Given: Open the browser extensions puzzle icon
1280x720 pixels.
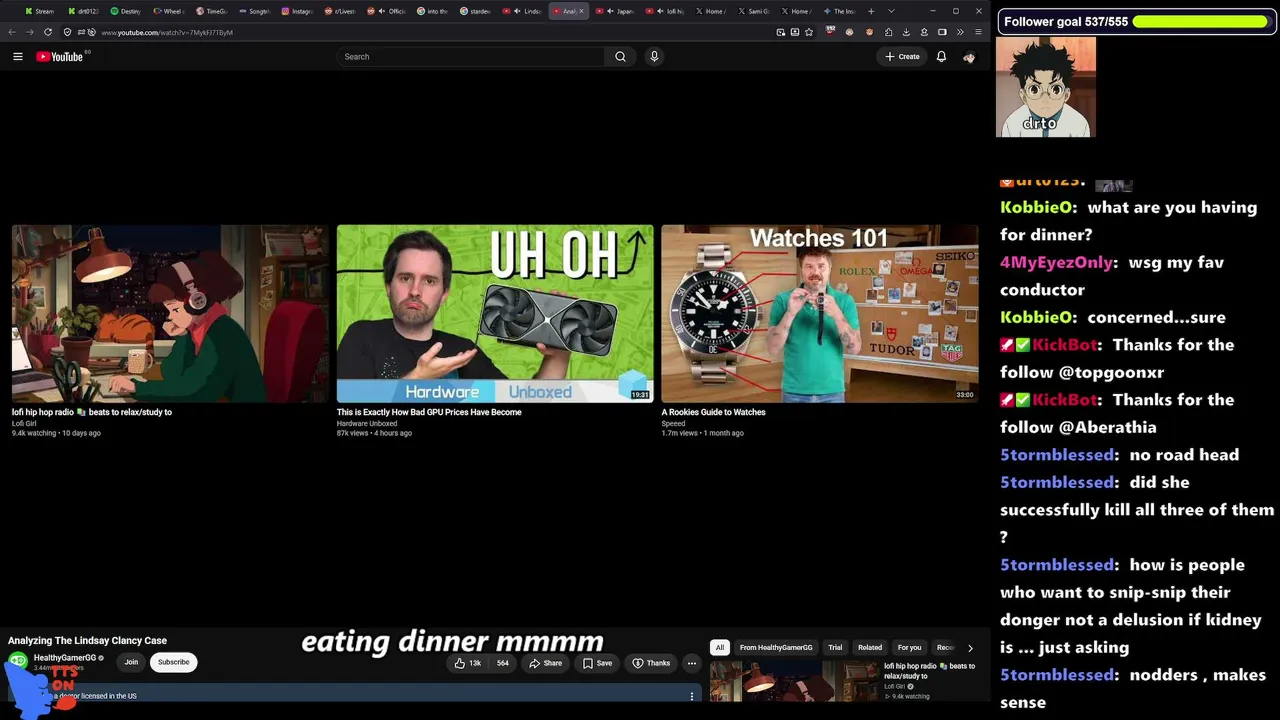Looking at the screenshot, I should tap(888, 32).
